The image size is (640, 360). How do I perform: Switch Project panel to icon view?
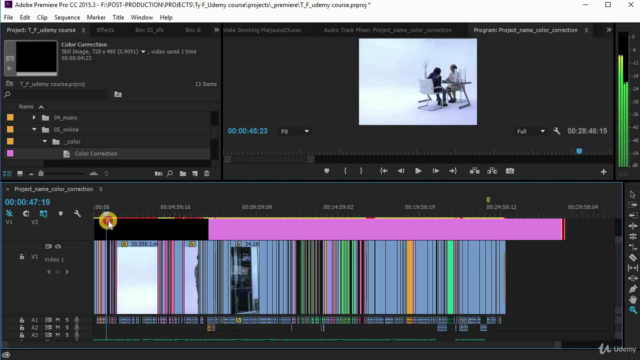click(20, 173)
